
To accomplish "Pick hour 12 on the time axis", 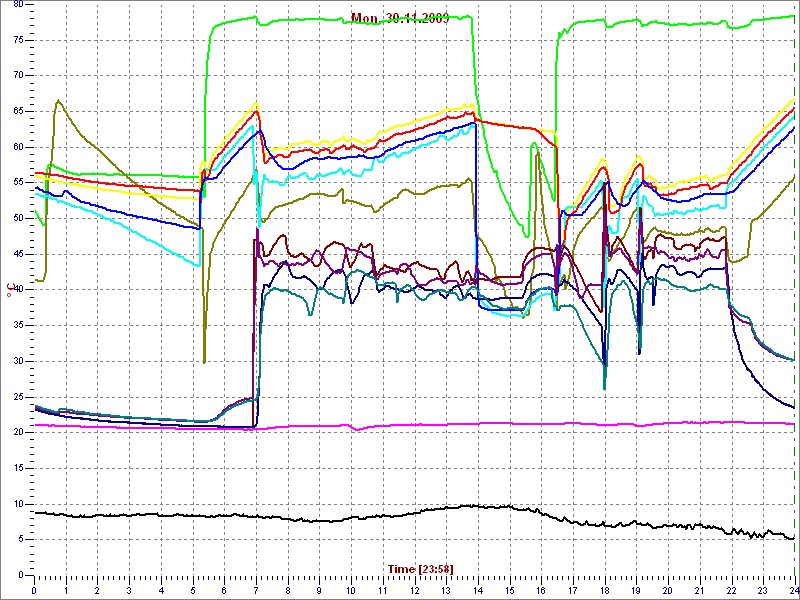I will point(415,588).
